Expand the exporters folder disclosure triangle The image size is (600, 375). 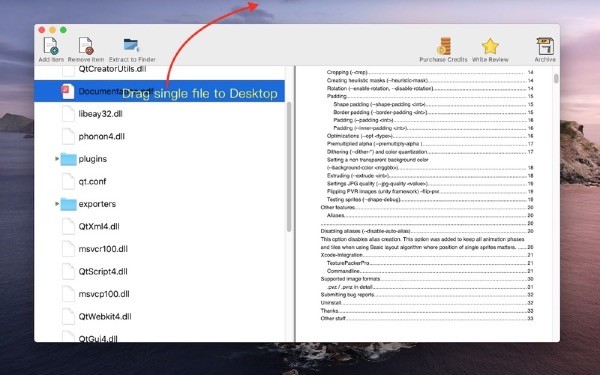57,204
